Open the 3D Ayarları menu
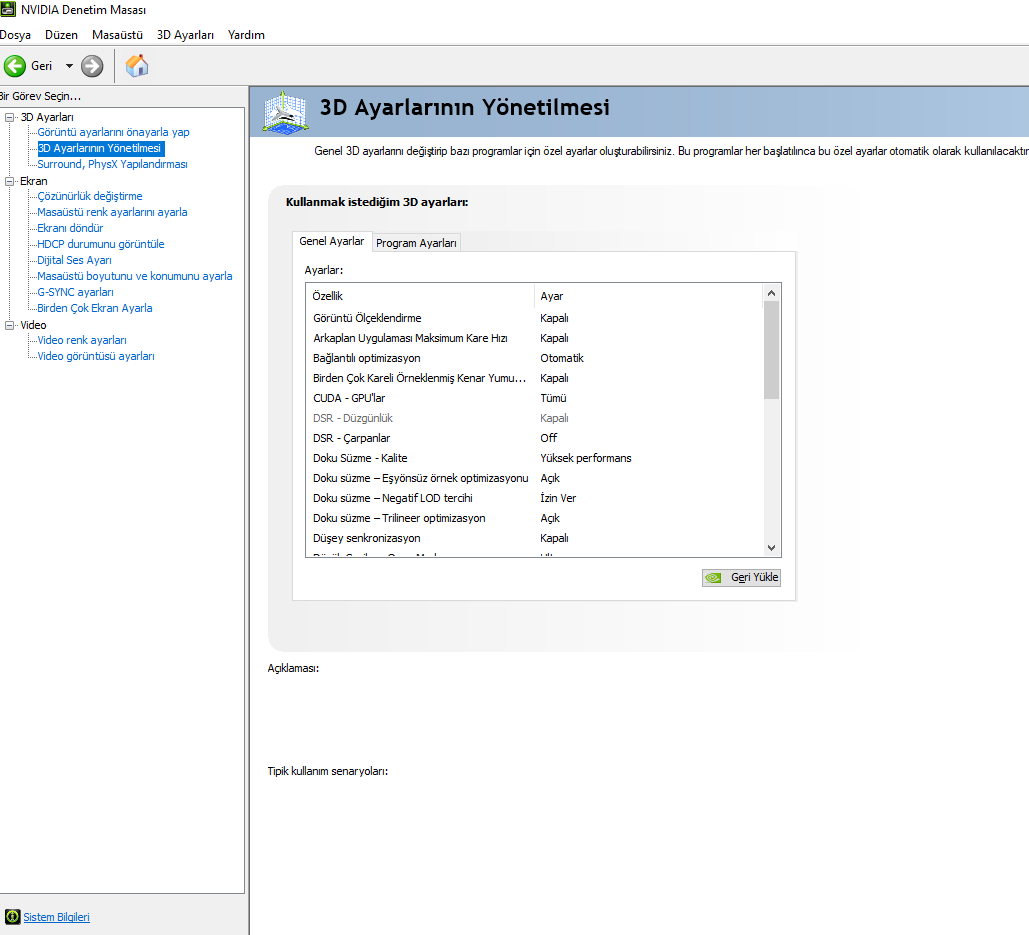The width and height of the screenshot is (1029, 935). pos(185,35)
